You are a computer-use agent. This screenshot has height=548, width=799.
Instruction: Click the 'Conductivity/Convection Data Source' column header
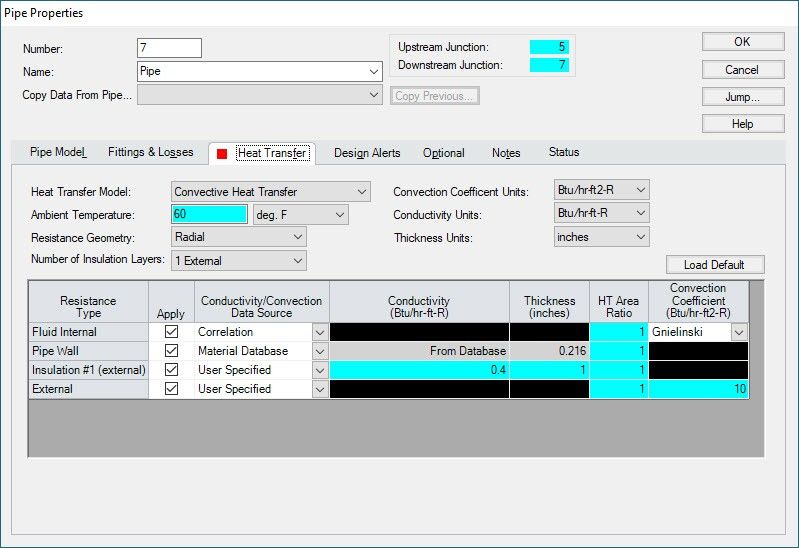(261, 302)
